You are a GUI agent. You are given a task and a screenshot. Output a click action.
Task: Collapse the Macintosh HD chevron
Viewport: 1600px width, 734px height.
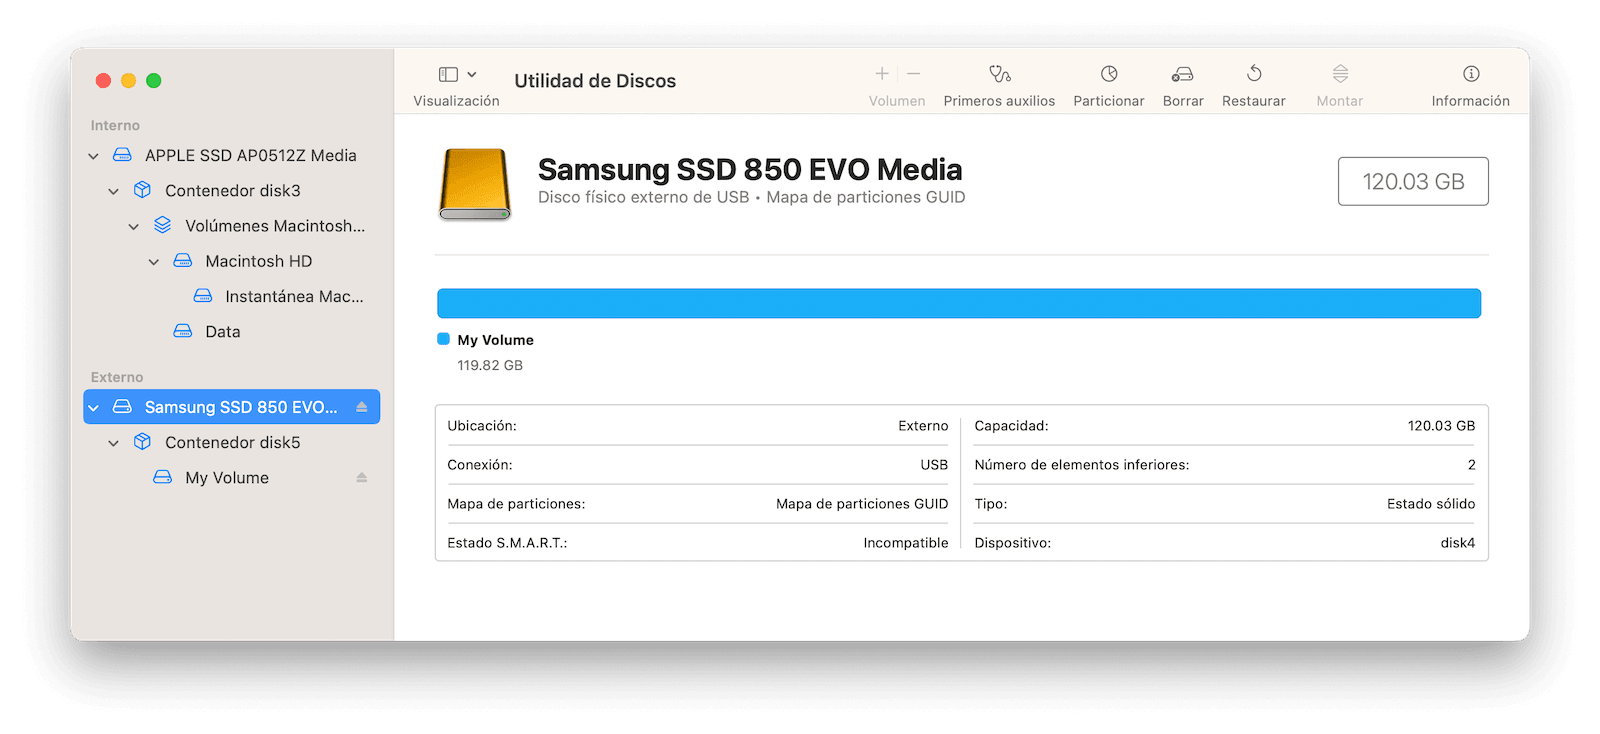153,262
